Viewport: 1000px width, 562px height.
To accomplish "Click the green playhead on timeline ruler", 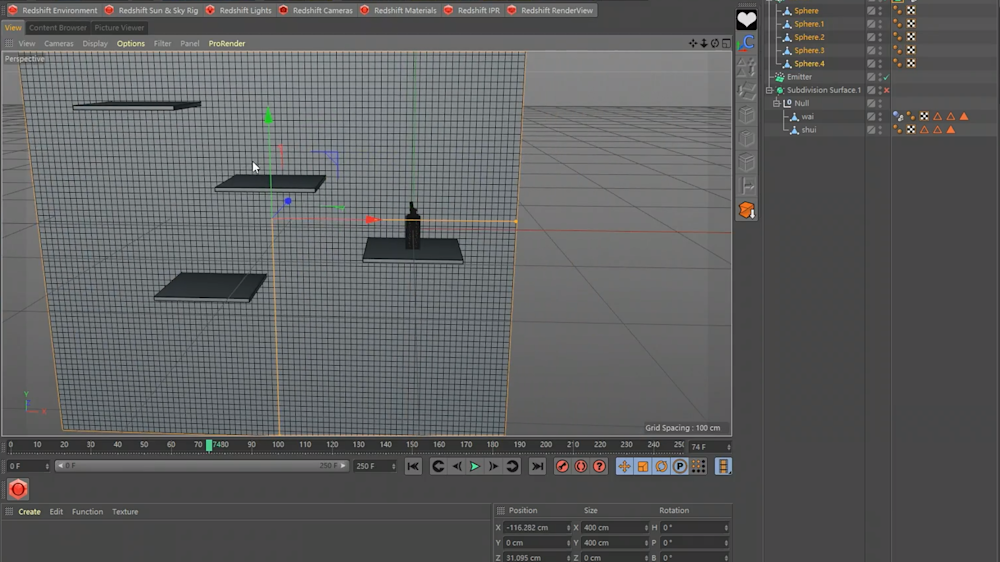I will 209,445.
